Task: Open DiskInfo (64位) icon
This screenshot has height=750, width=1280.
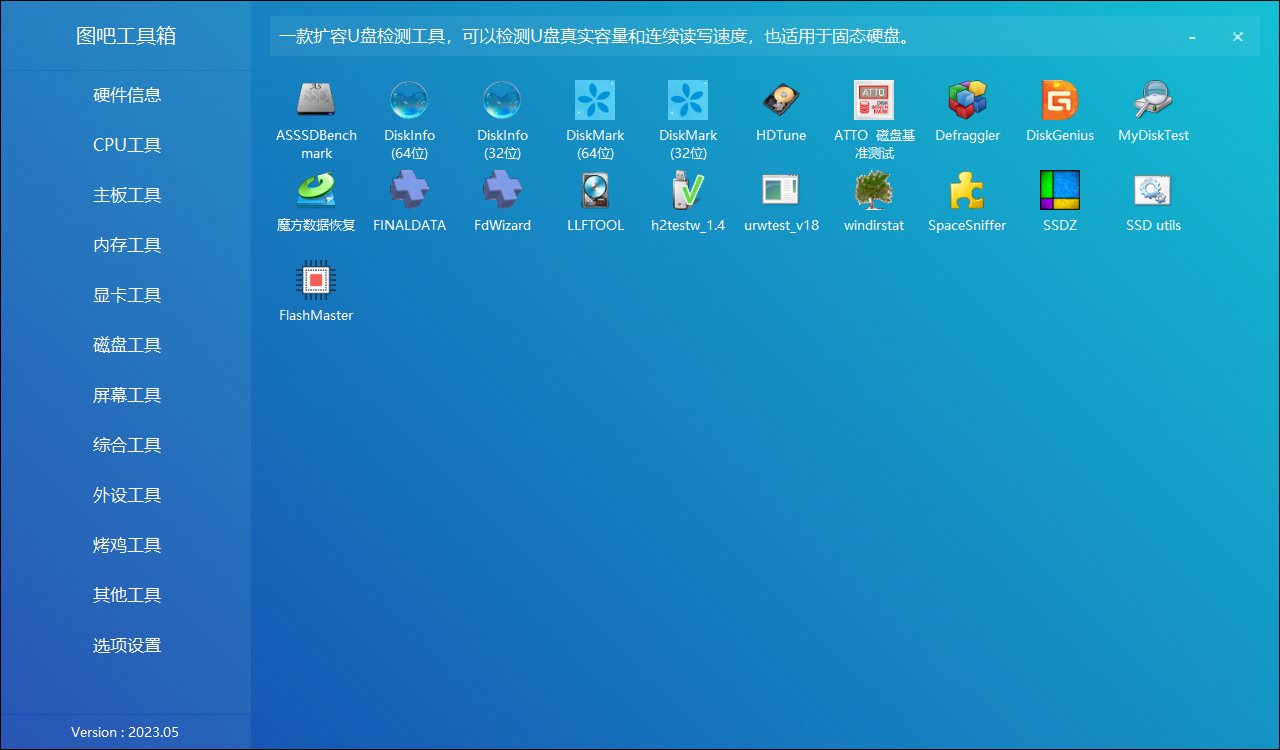Action: 409,100
